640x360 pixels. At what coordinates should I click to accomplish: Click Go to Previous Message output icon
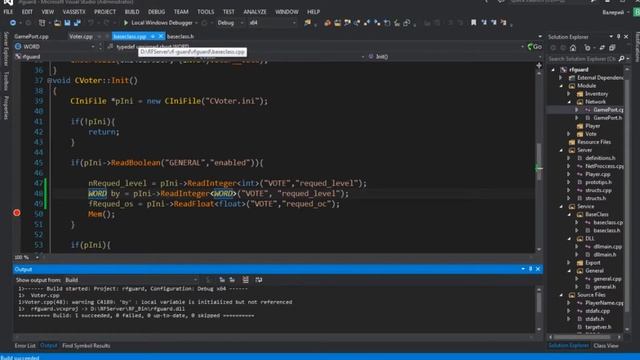click(222, 280)
